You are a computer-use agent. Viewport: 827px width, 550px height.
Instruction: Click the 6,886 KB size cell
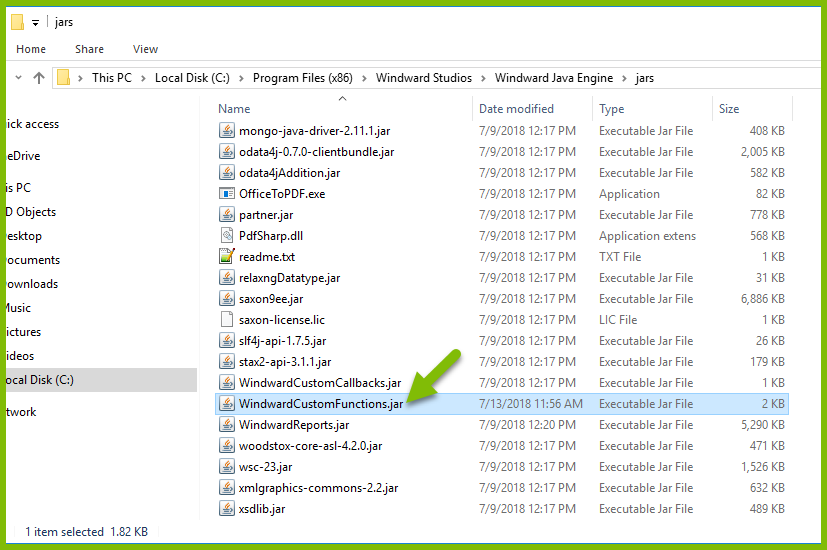tap(763, 299)
